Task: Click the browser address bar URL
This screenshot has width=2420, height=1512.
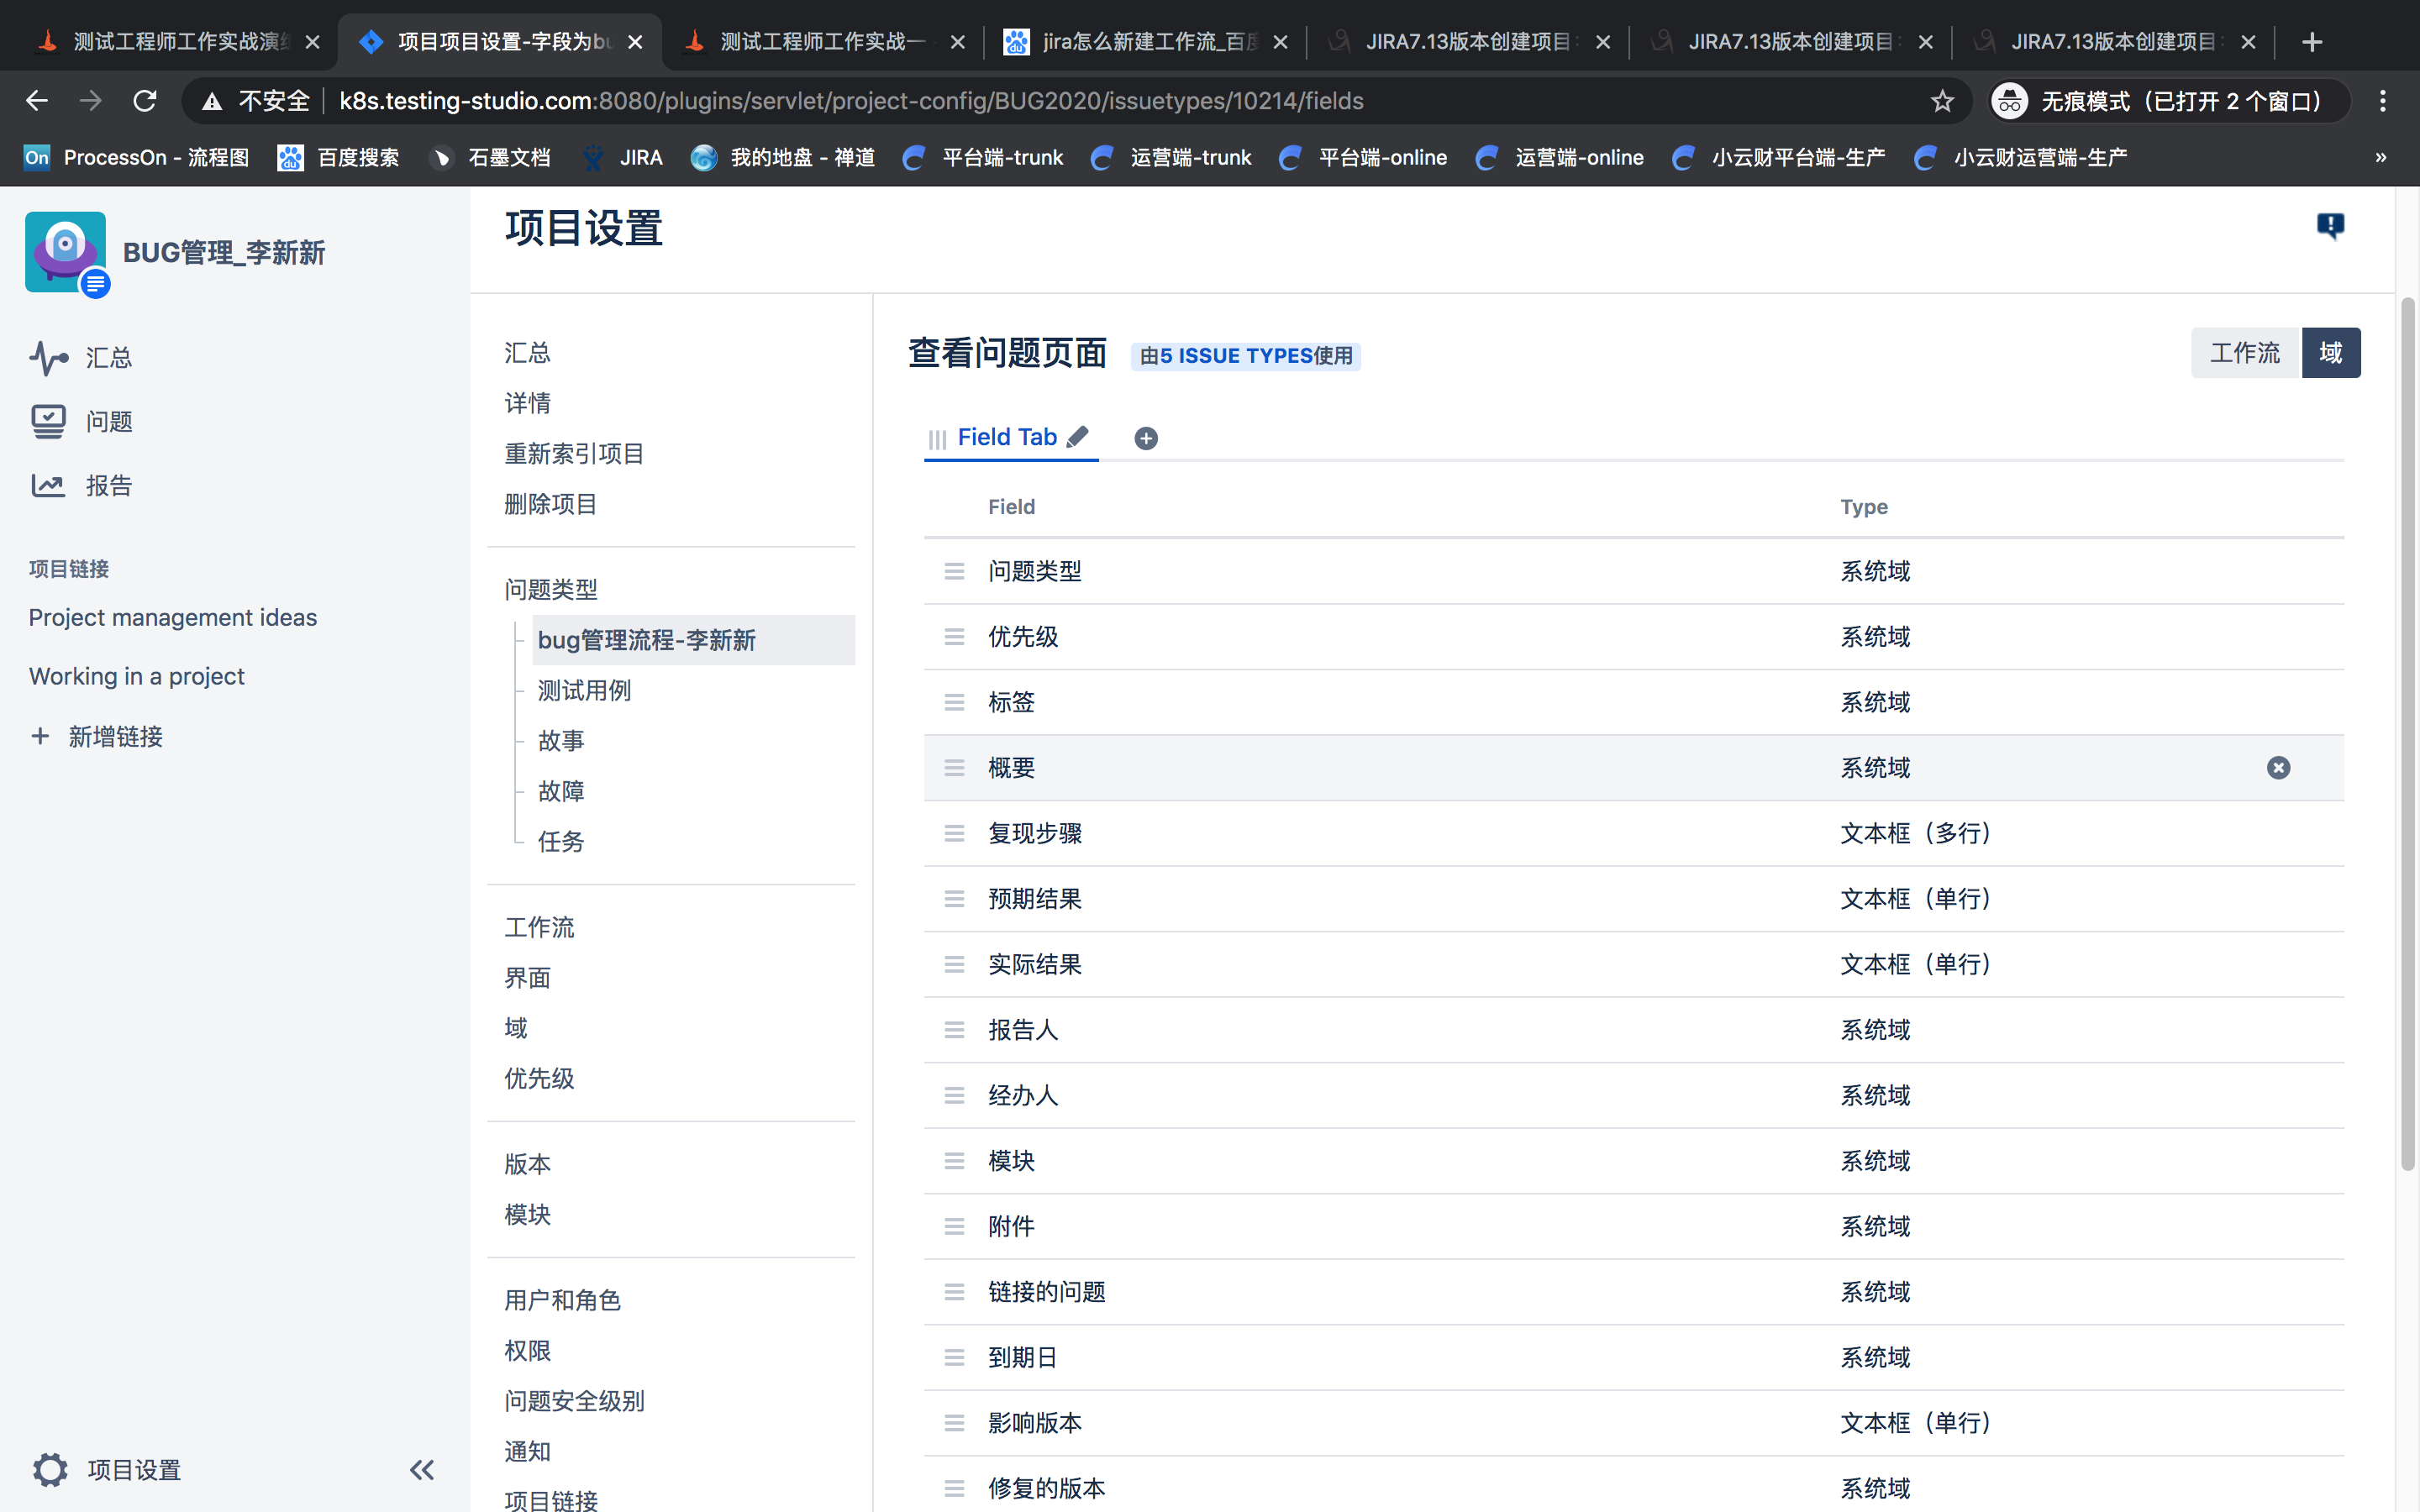Action: (x=851, y=101)
